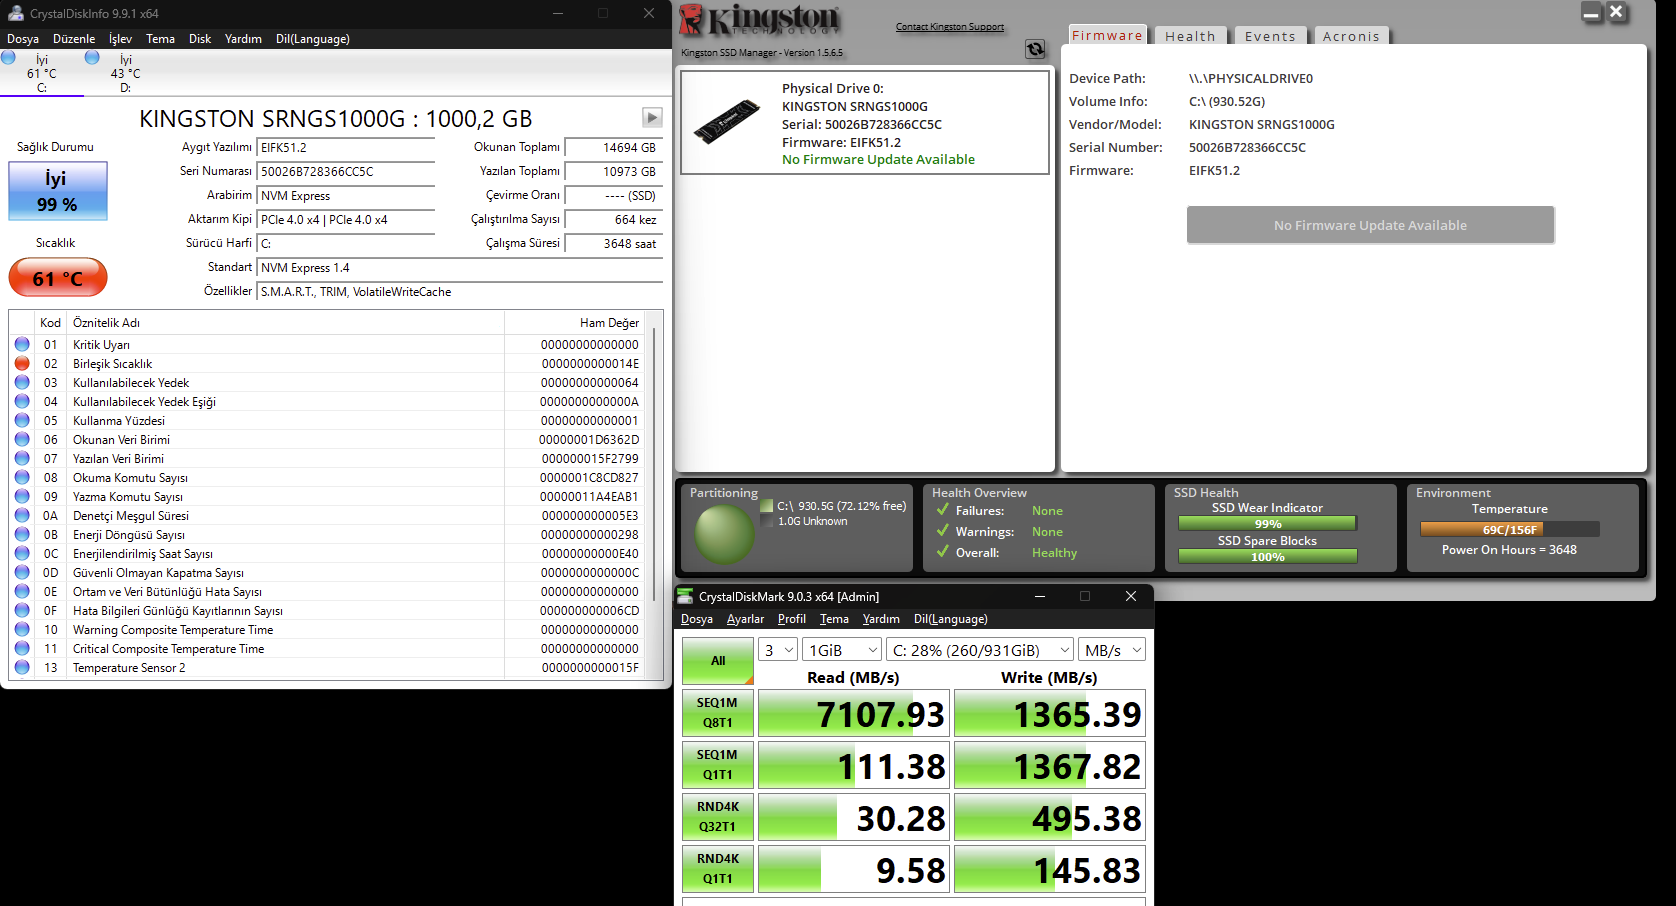Screen dimensions: 1676x906
Task: Open Ayarlar menu in CrystalDiskMark
Action: click(745, 619)
